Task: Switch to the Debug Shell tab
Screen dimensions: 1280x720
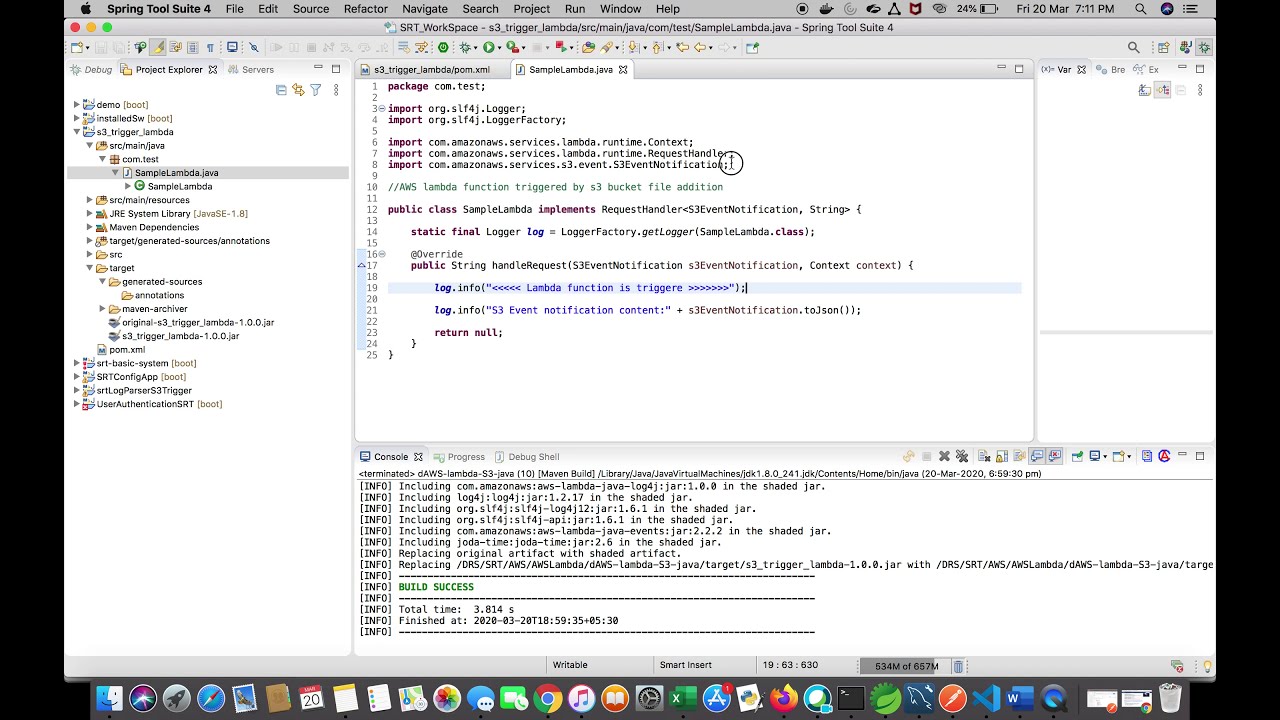Action: tap(526, 457)
